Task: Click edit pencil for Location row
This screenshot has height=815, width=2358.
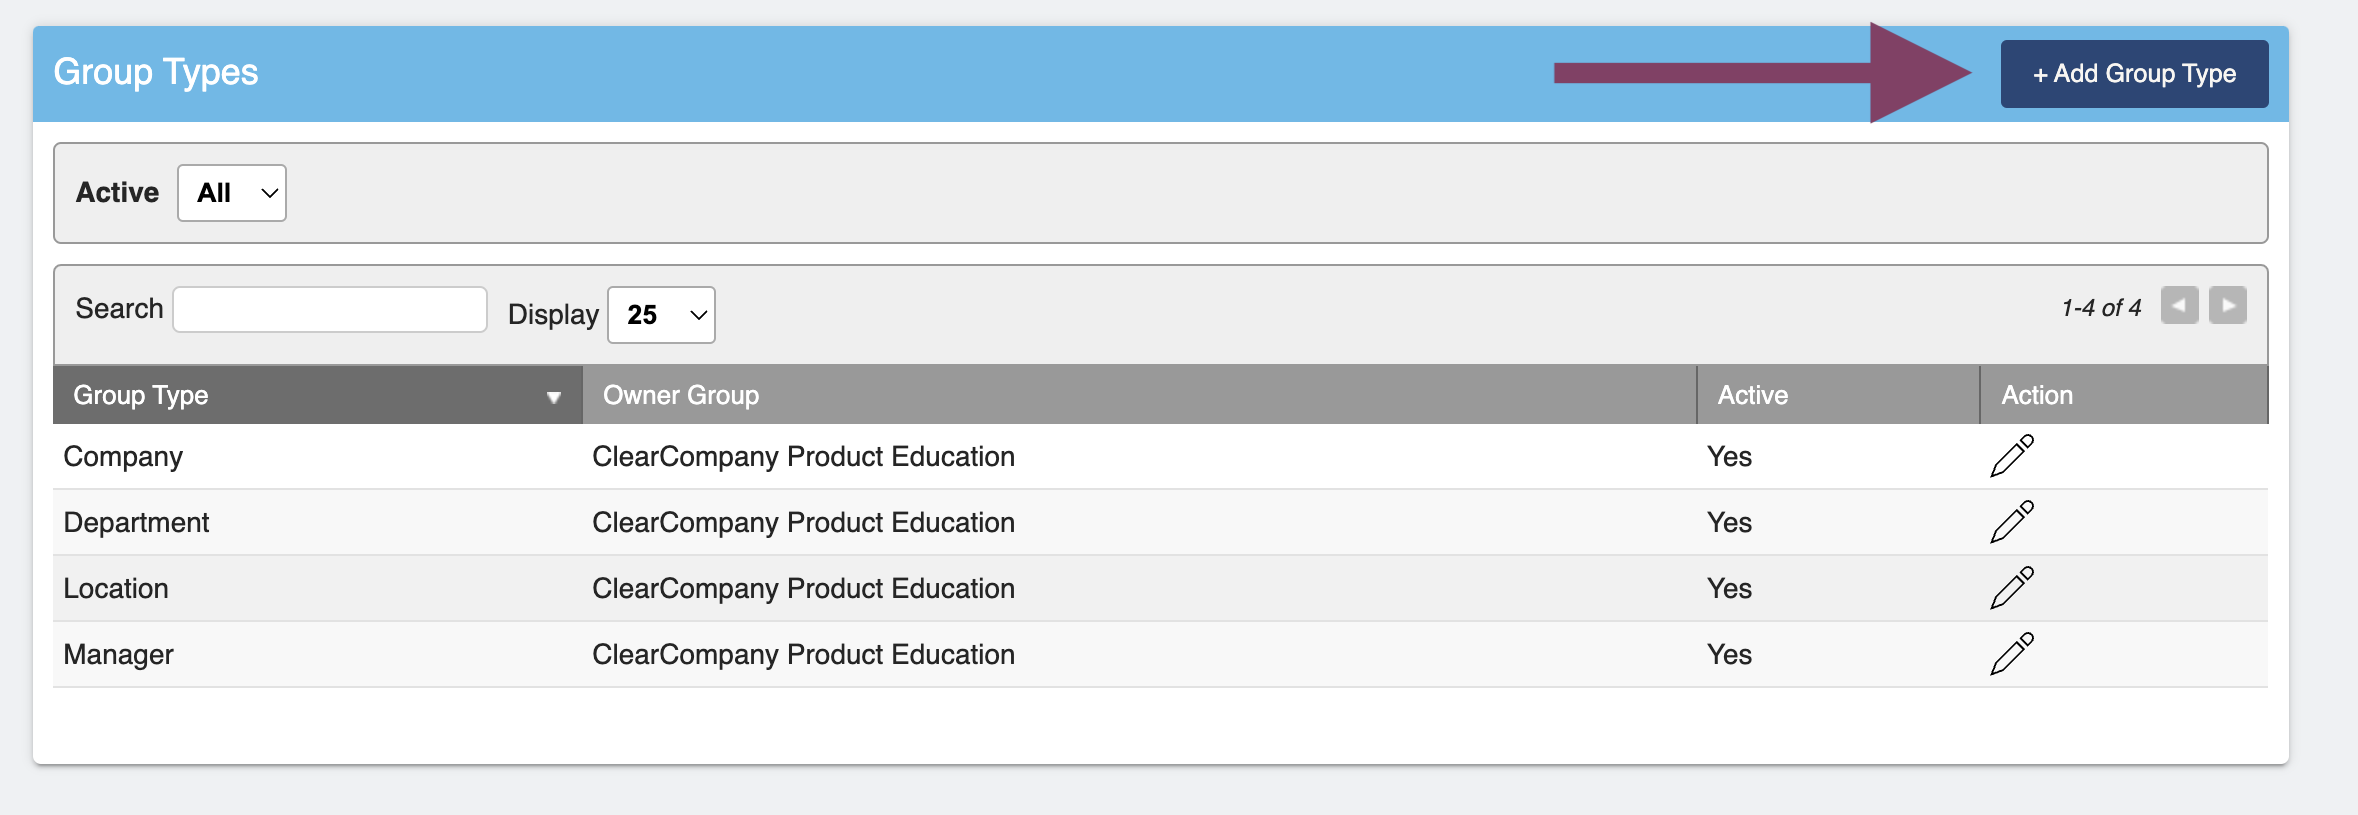Action: (x=2011, y=588)
